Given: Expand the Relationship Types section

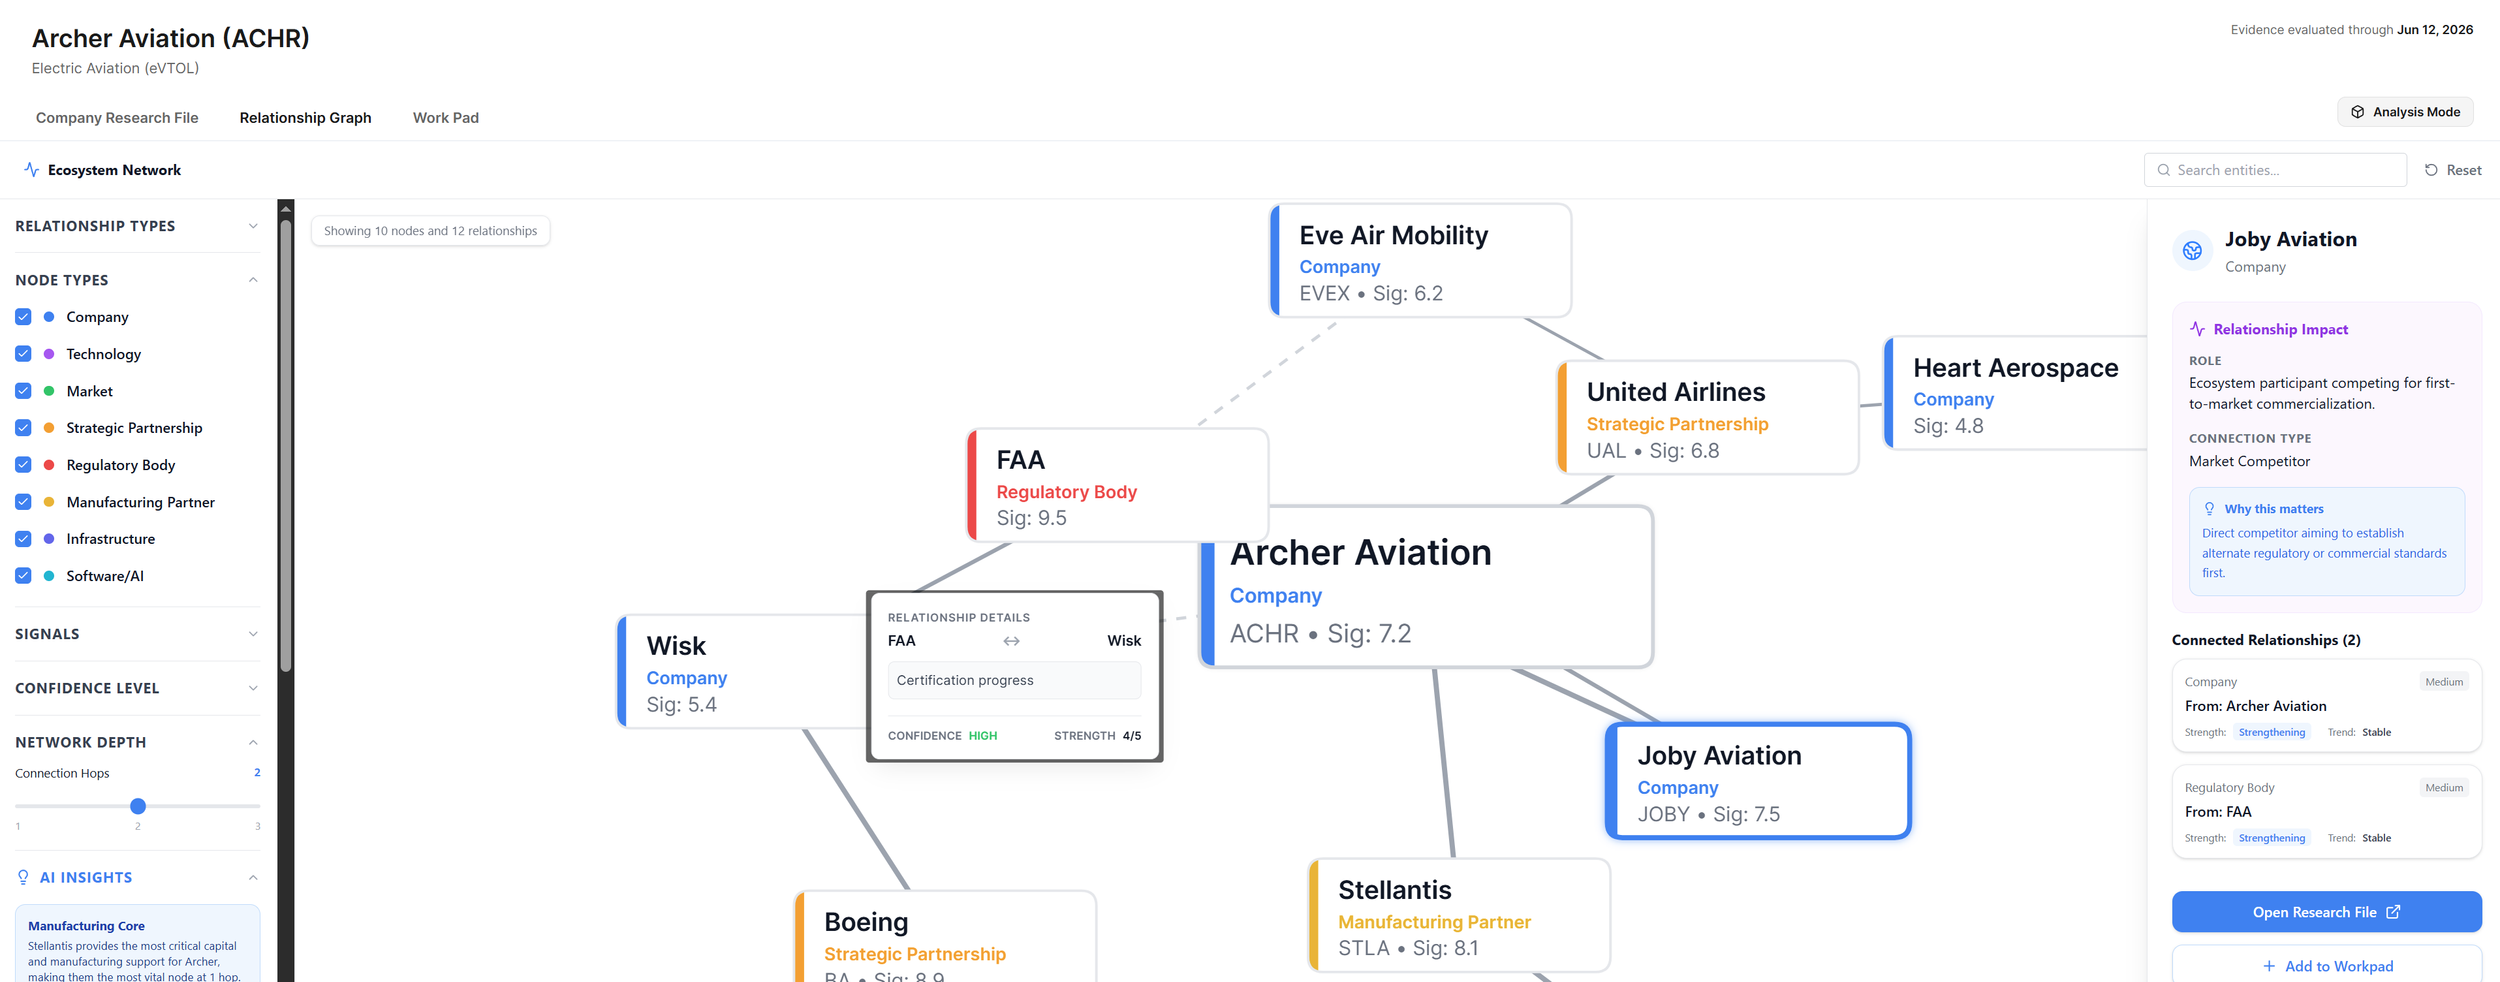Looking at the screenshot, I should tap(137, 226).
